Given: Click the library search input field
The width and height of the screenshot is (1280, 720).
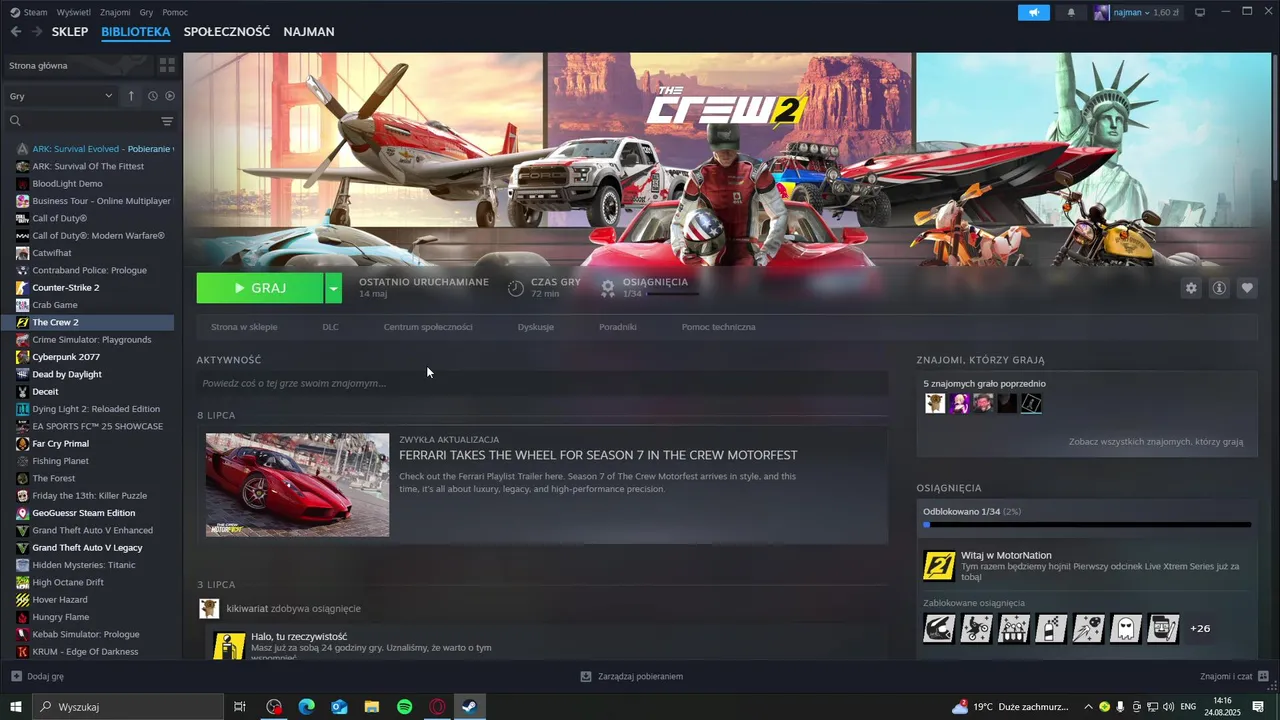Looking at the screenshot, I should 88,121.
